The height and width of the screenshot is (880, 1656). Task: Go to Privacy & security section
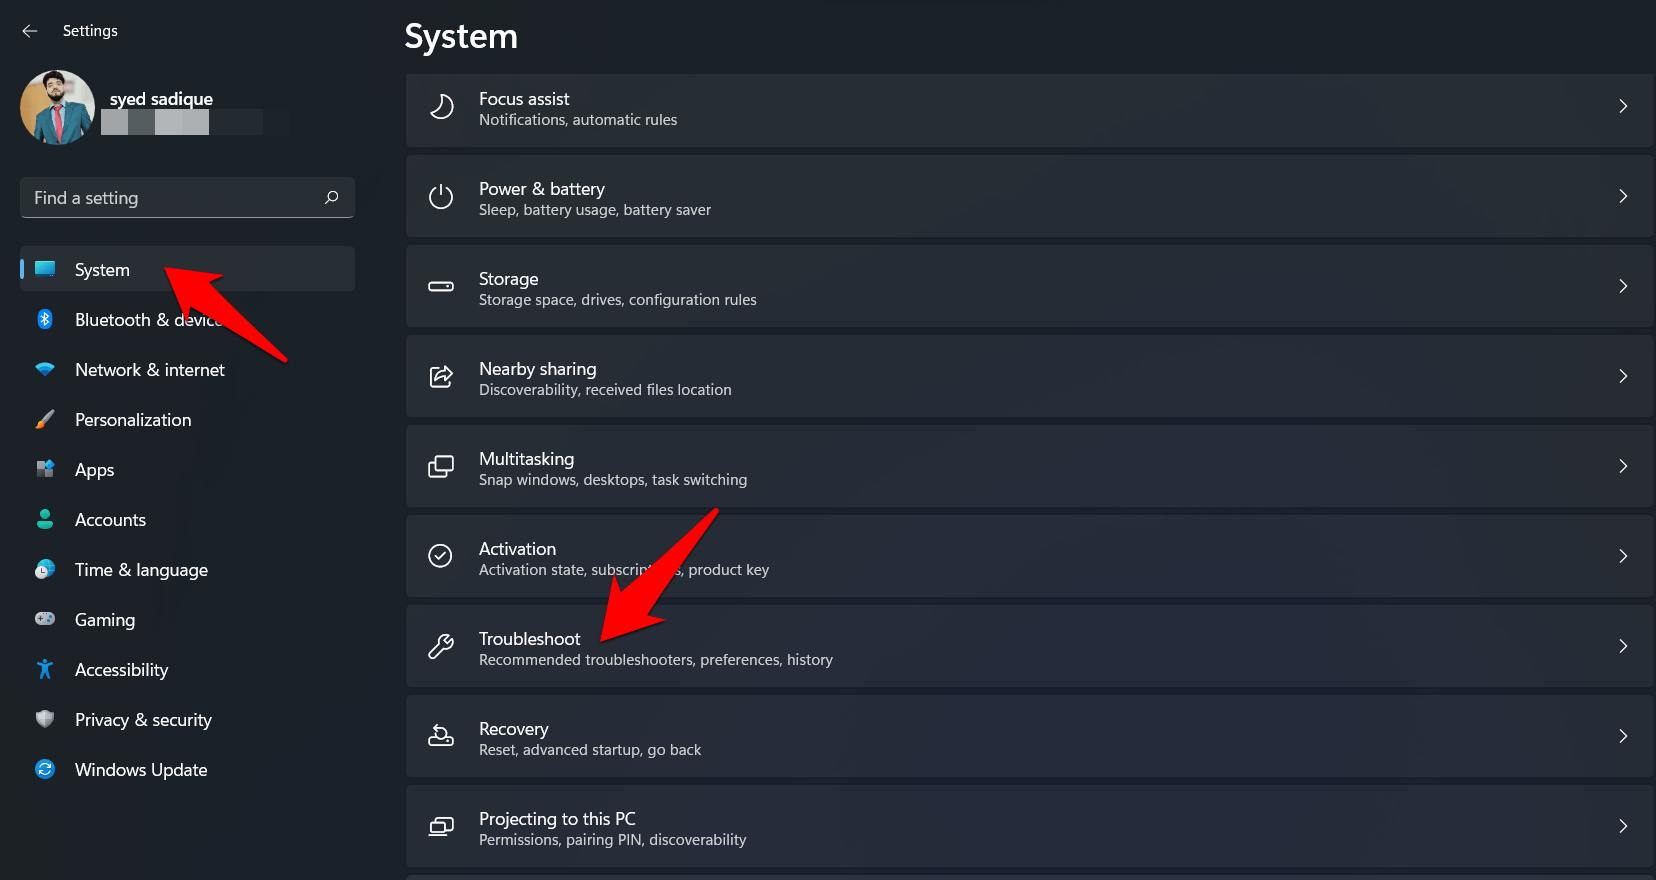(x=143, y=720)
